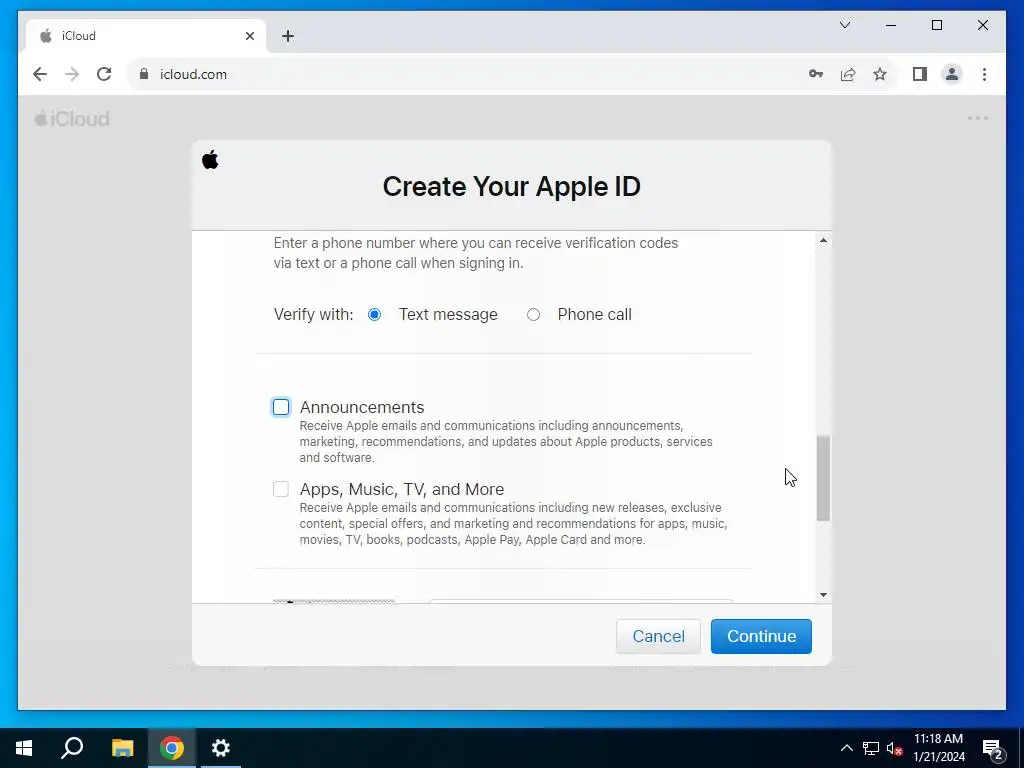Click the Continue button

pos(761,636)
